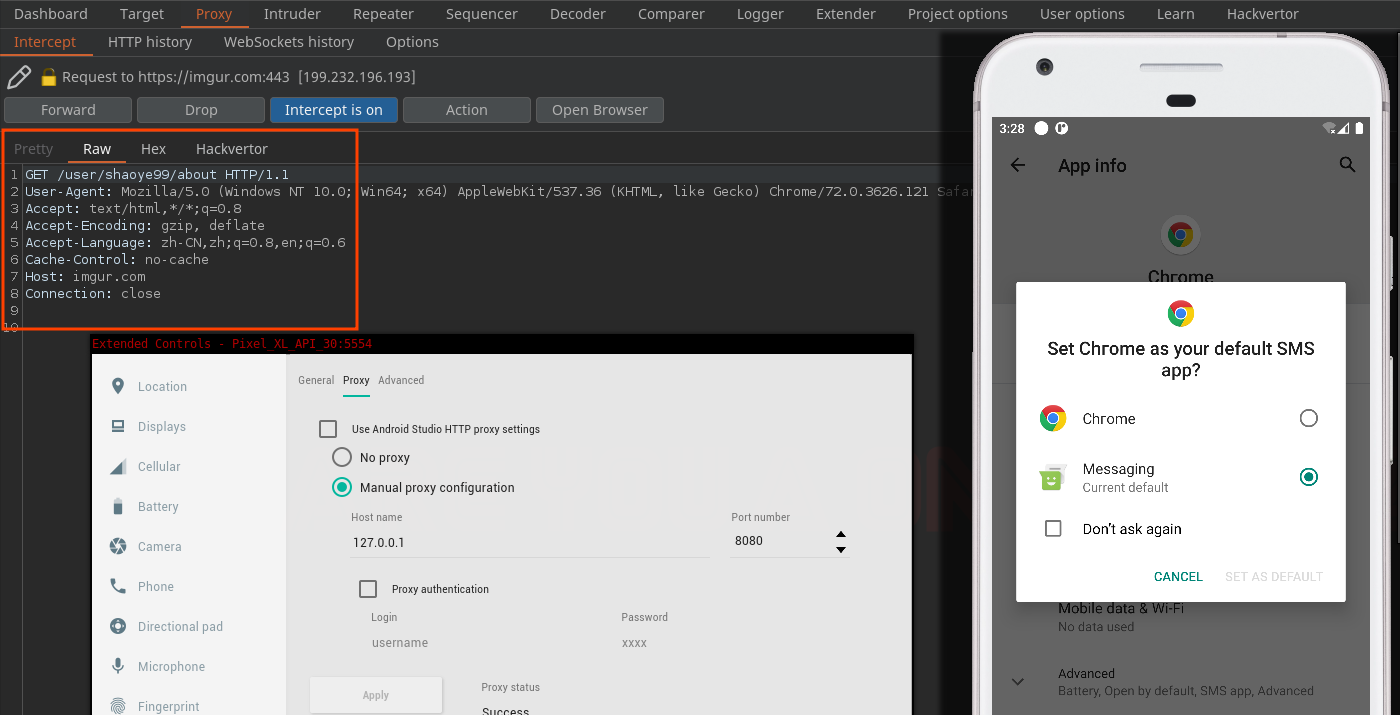Screen dimensions: 1400x715
Task: Increase port number with up arrow
Action: click(841, 534)
